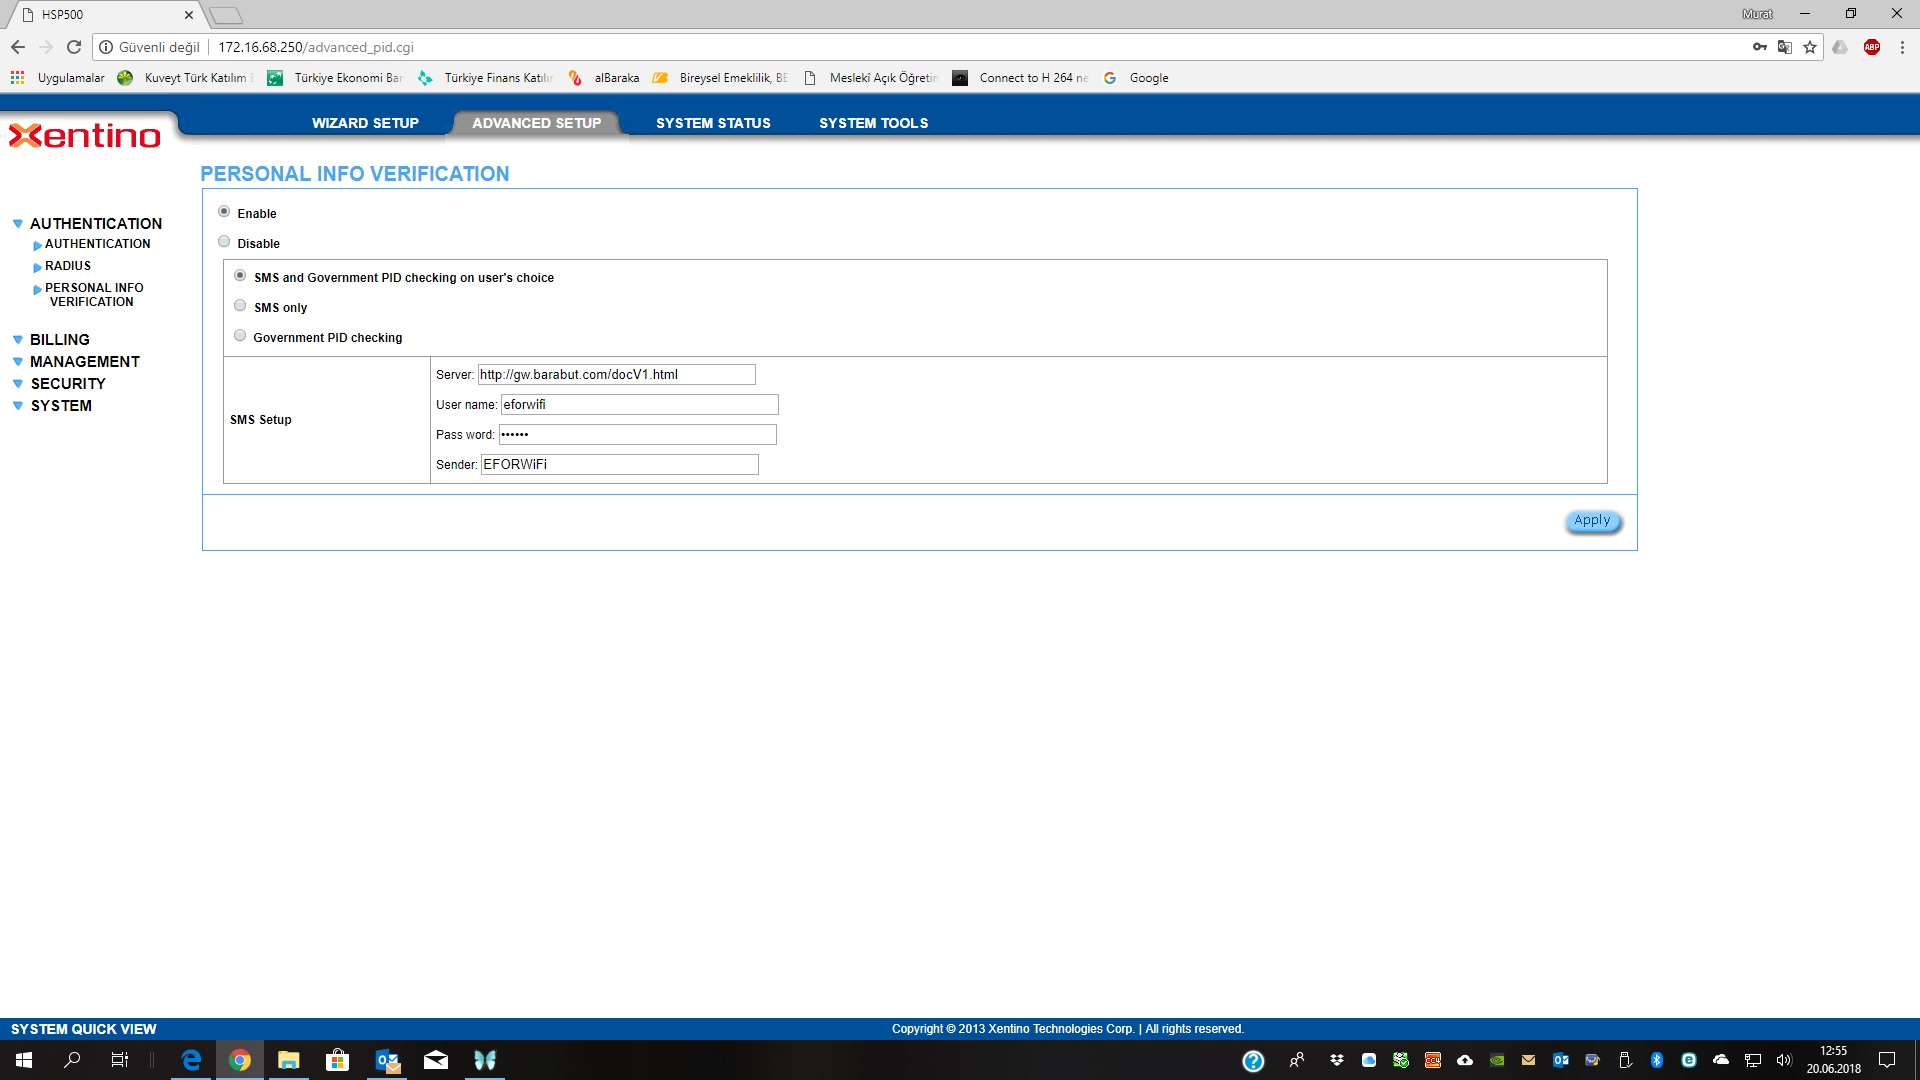Screen dimensions: 1920x1080
Task: Click the Xentino logo
Action: pos(85,136)
